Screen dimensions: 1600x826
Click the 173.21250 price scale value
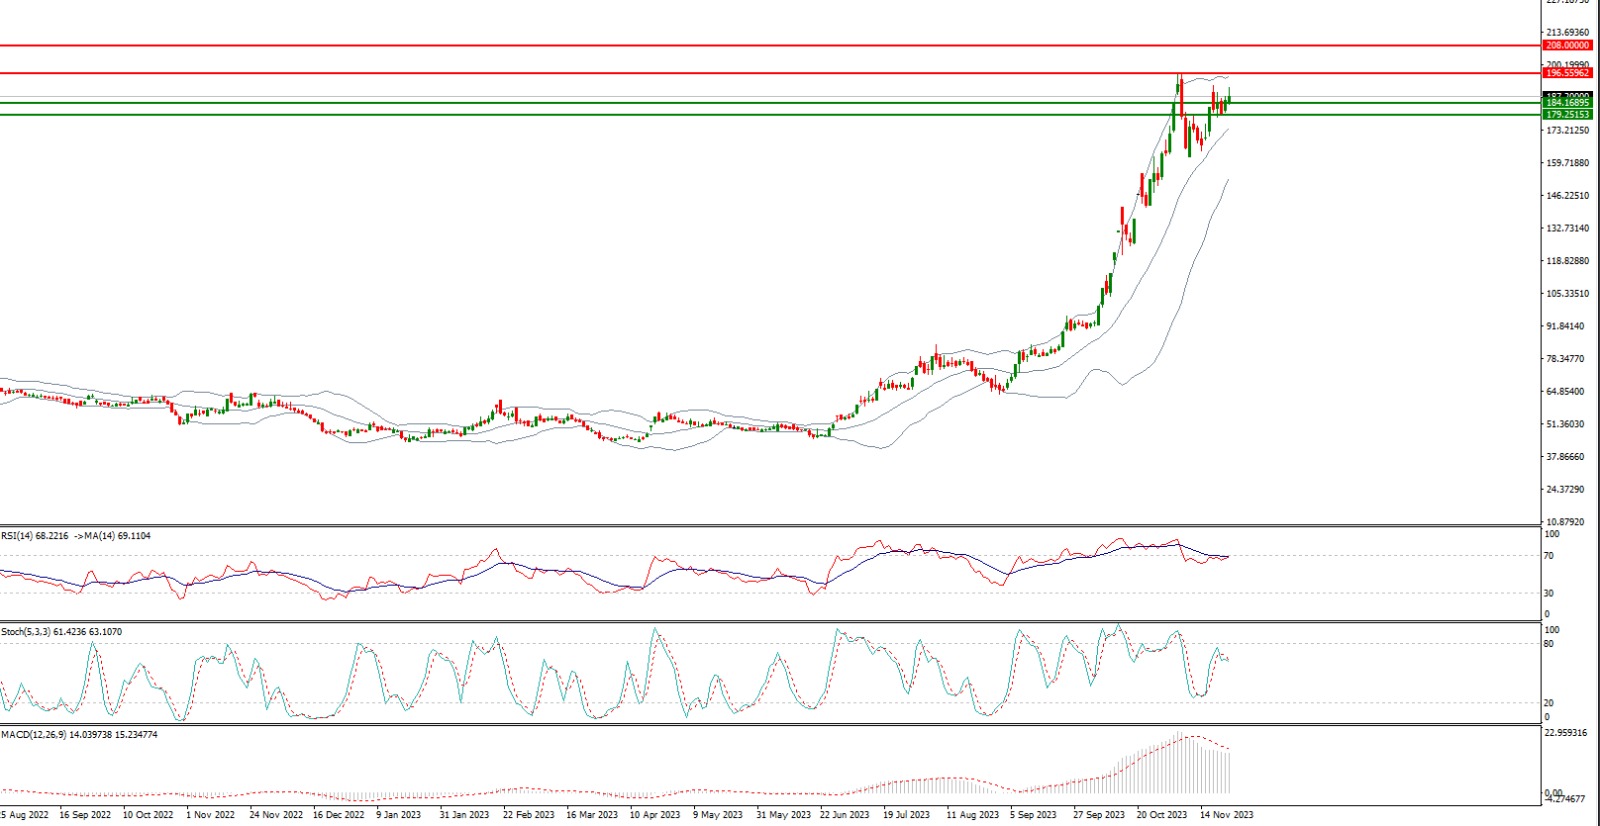1567,131
